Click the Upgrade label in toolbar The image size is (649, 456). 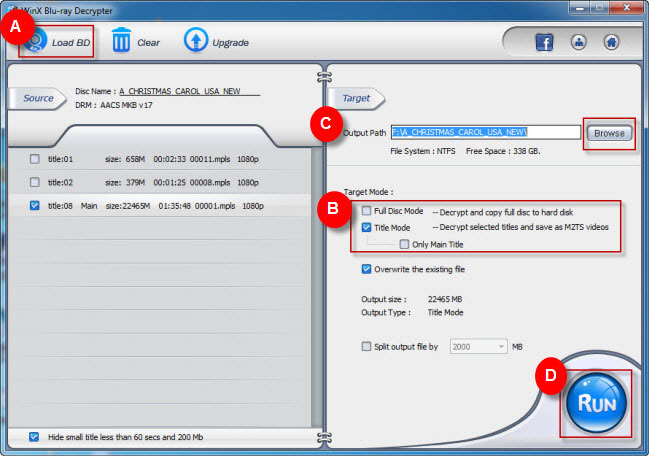click(x=231, y=43)
